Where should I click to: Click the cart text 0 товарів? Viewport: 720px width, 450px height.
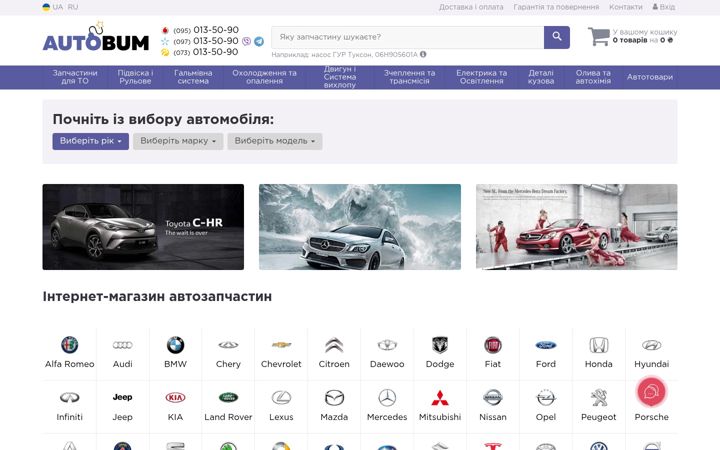coord(630,40)
